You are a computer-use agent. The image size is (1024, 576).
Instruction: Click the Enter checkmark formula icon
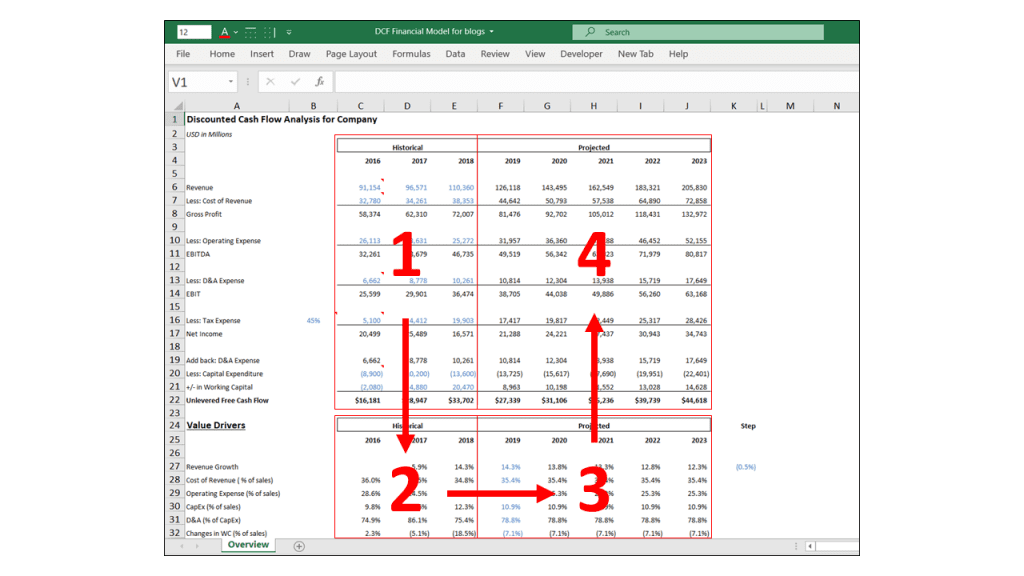click(295, 82)
